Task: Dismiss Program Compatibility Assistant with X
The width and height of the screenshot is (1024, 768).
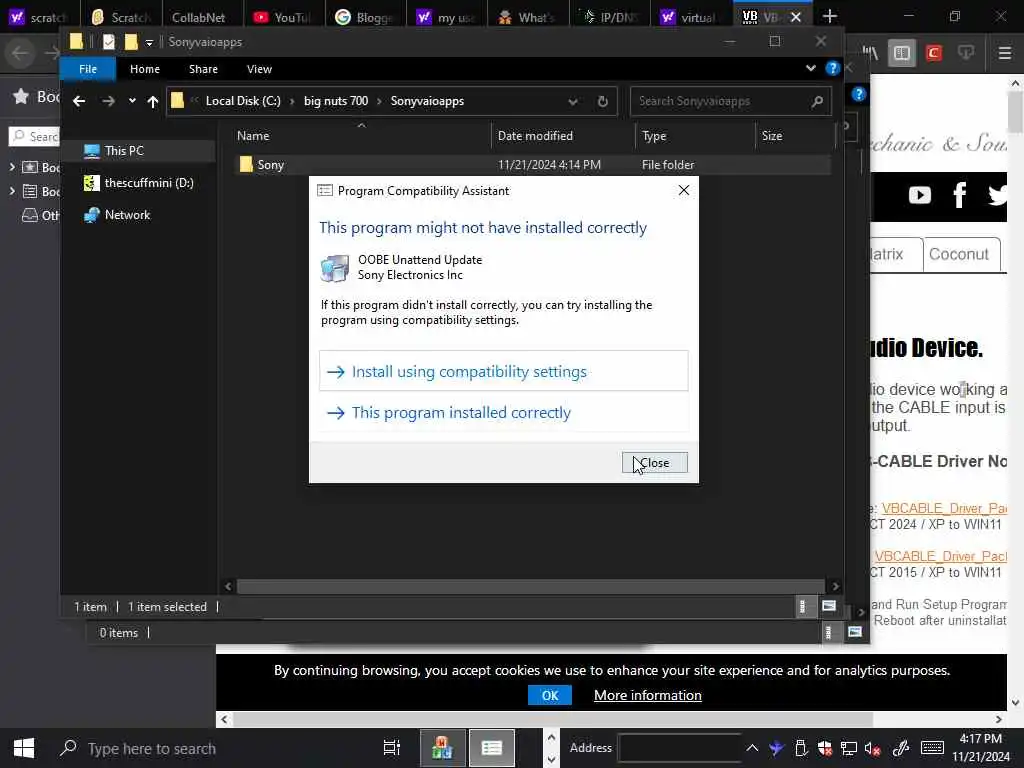Action: [x=684, y=190]
